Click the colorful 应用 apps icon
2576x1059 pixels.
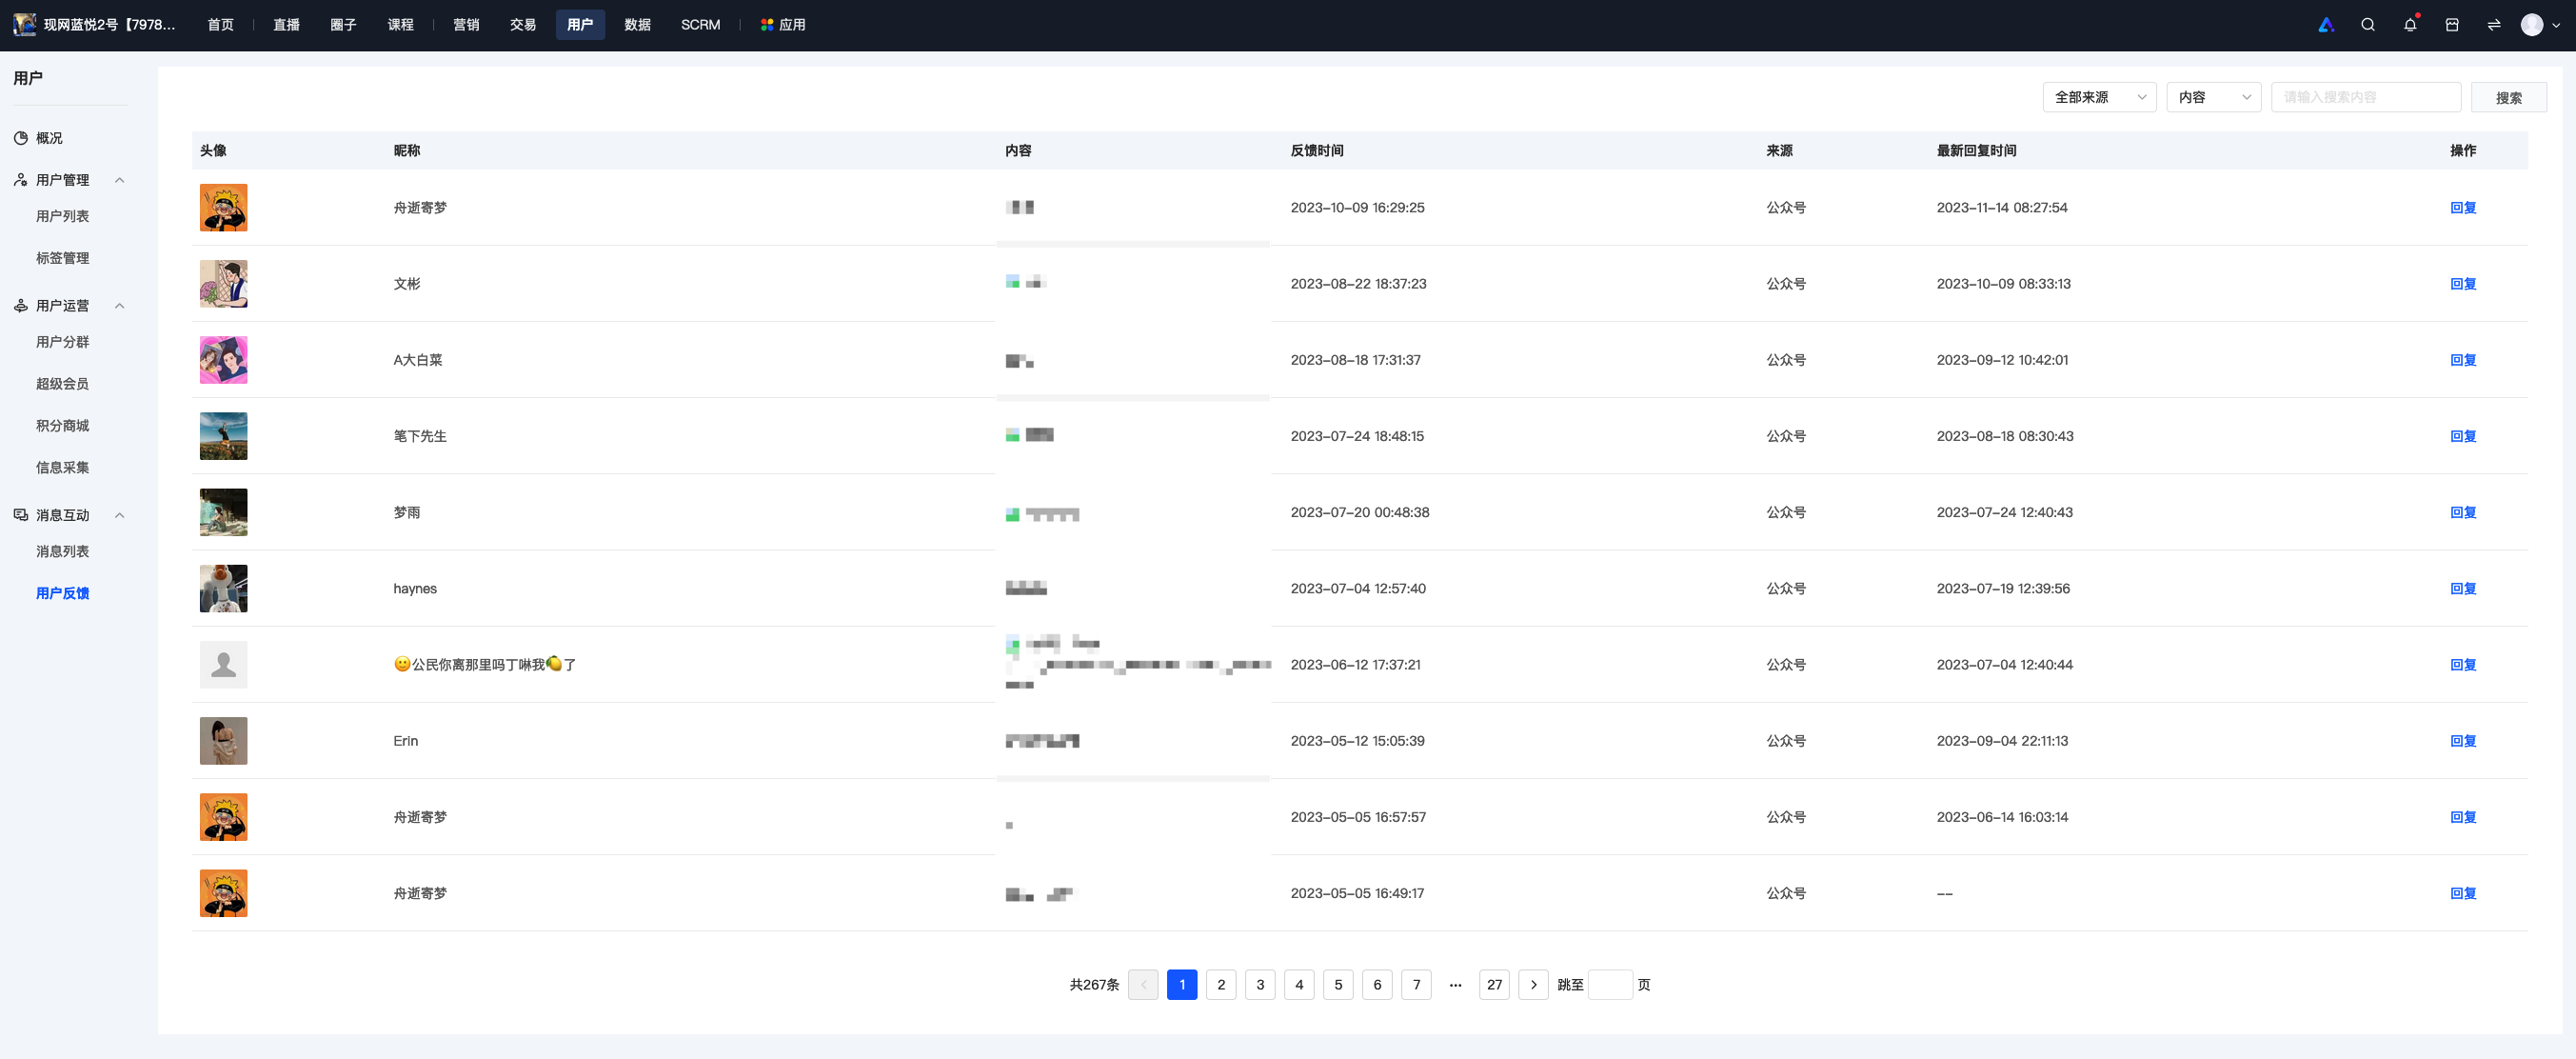pyautogui.click(x=767, y=25)
